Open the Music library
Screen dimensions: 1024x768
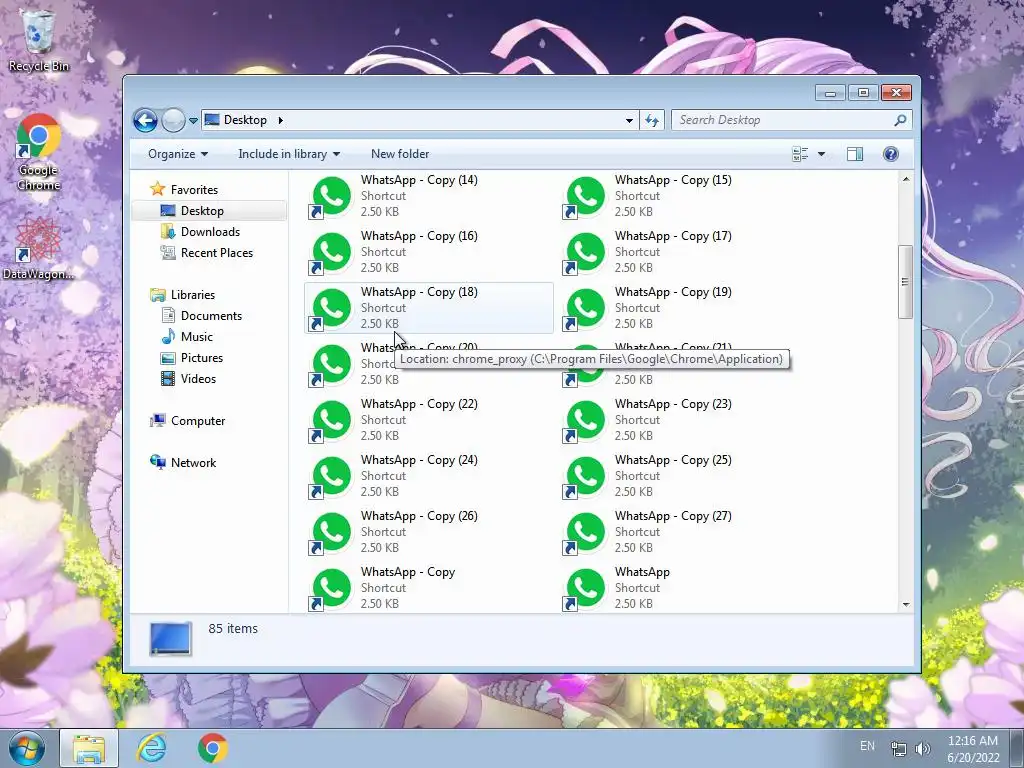[197, 336]
